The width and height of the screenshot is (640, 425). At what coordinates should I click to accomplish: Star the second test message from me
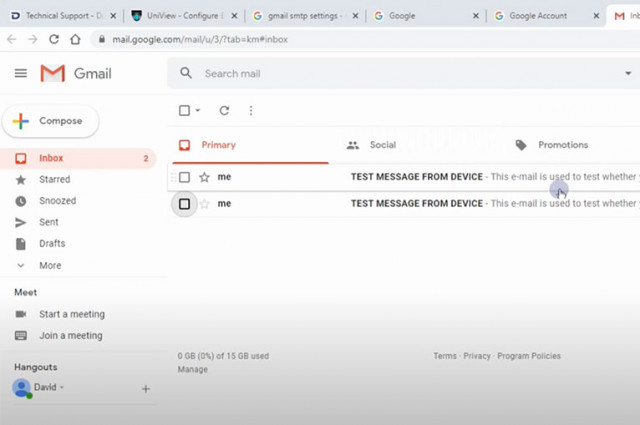coord(204,203)
